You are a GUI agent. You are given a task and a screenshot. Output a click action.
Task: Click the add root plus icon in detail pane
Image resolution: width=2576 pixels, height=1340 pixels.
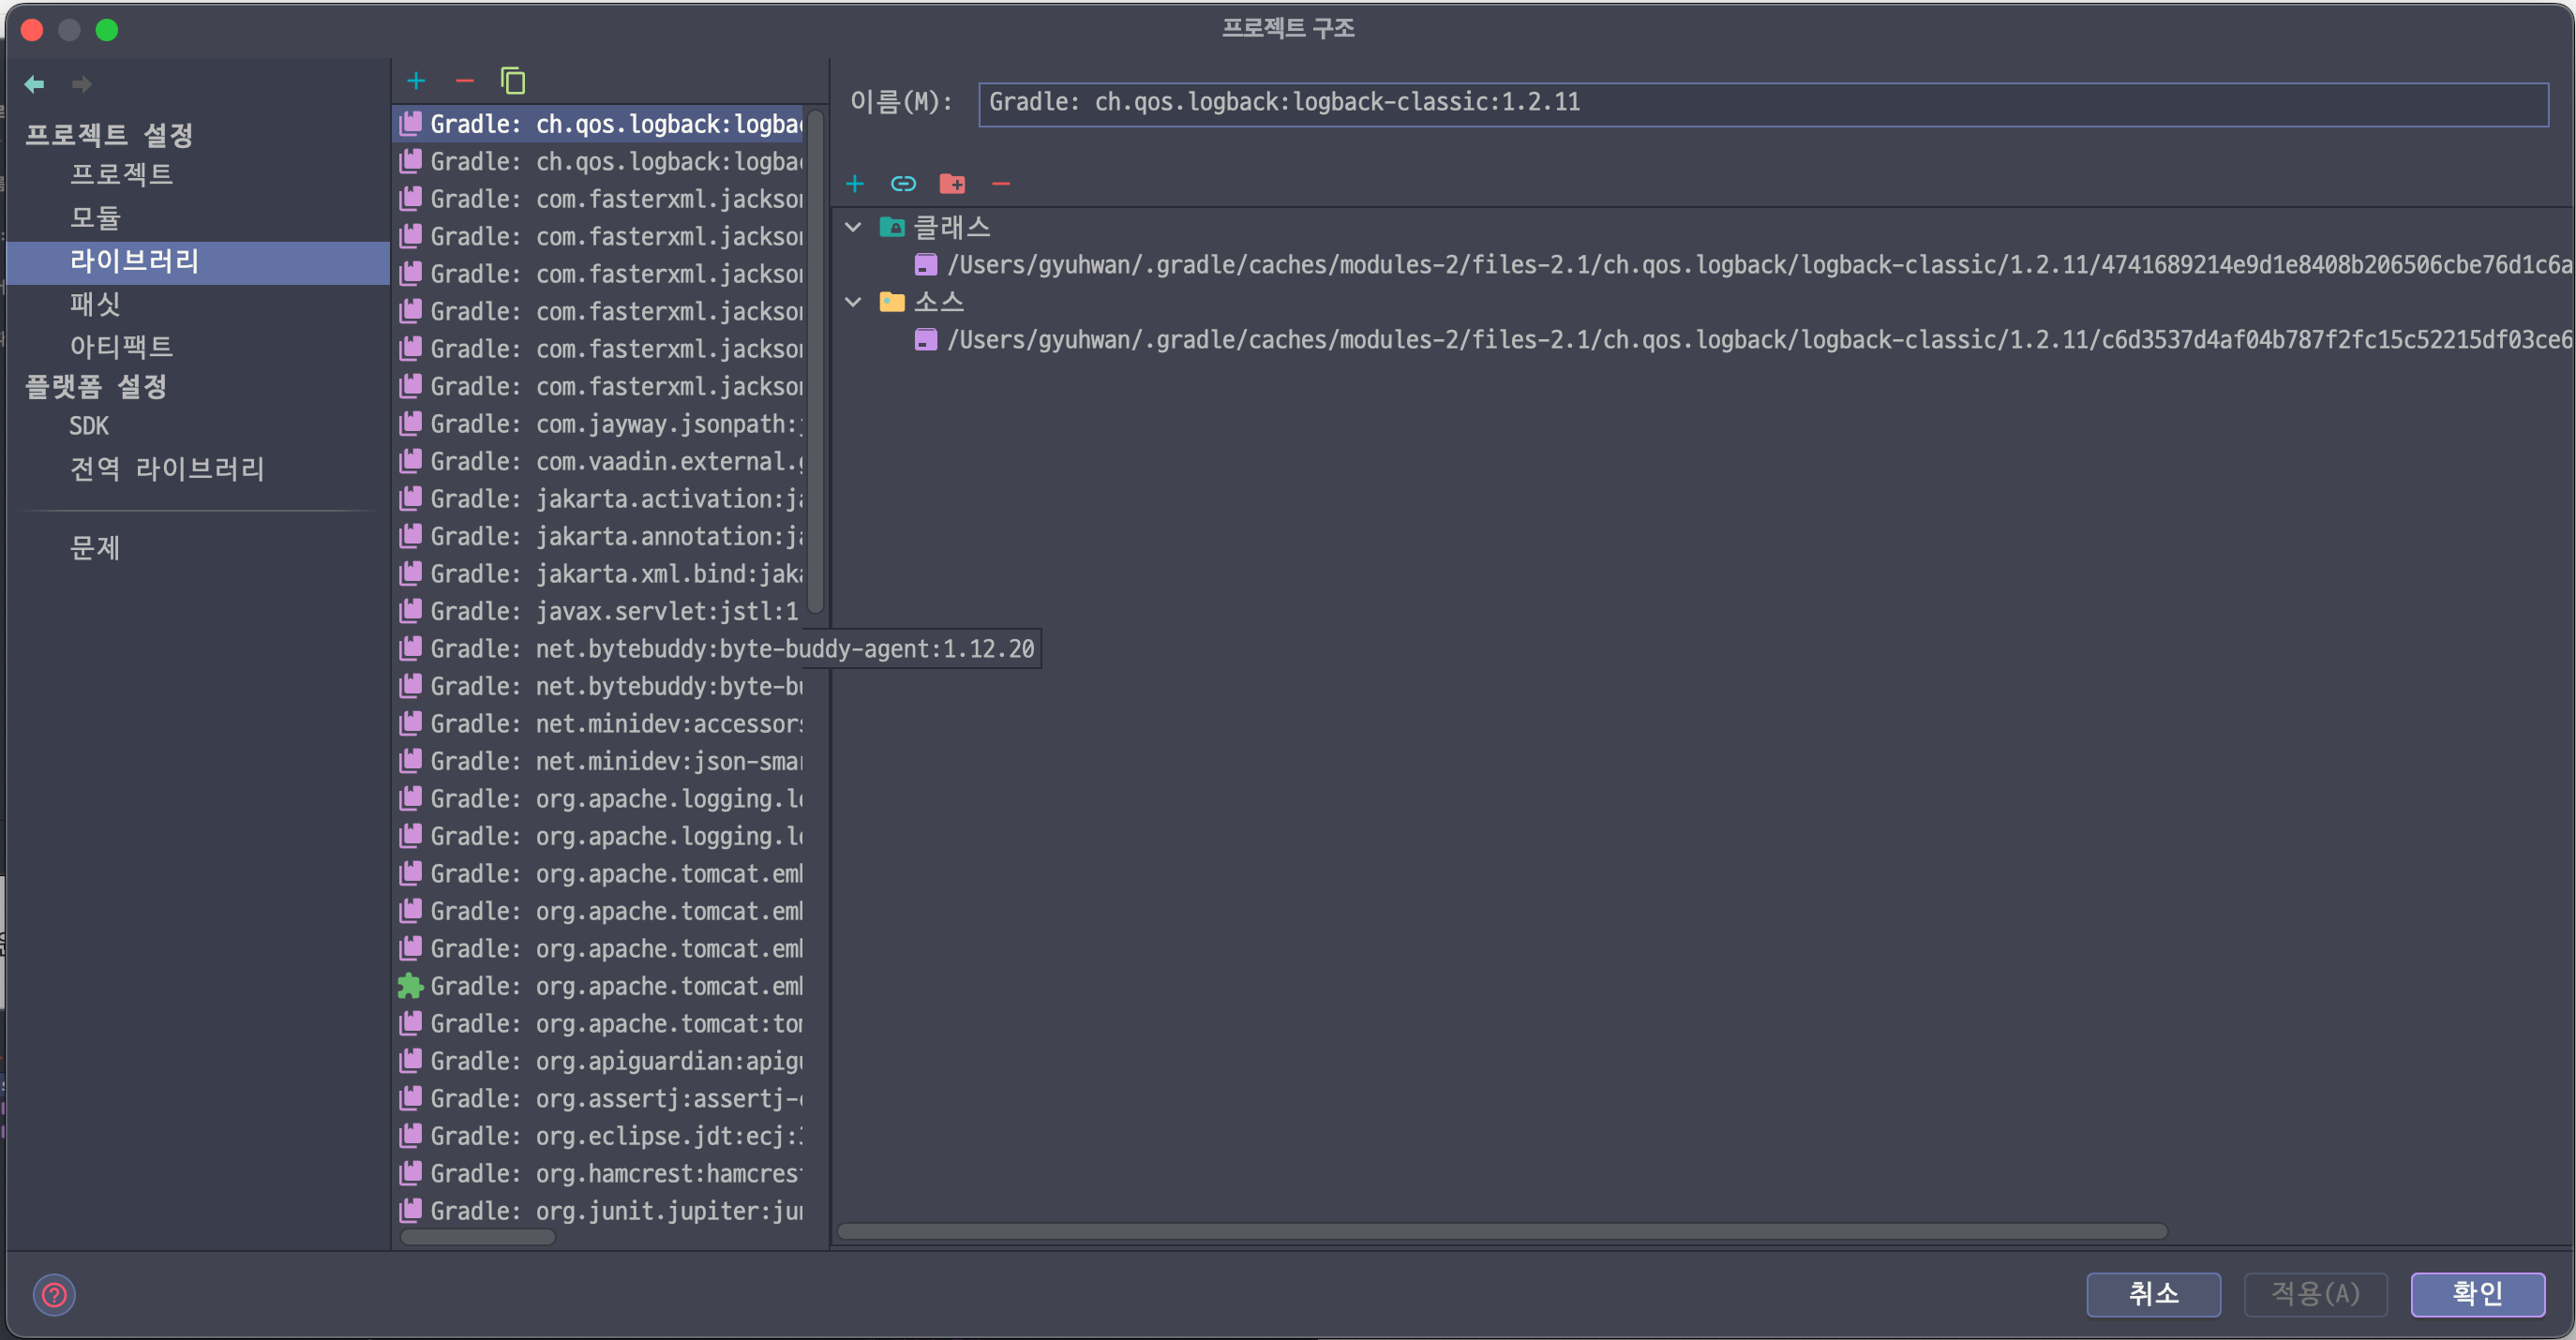coord(855,184)
